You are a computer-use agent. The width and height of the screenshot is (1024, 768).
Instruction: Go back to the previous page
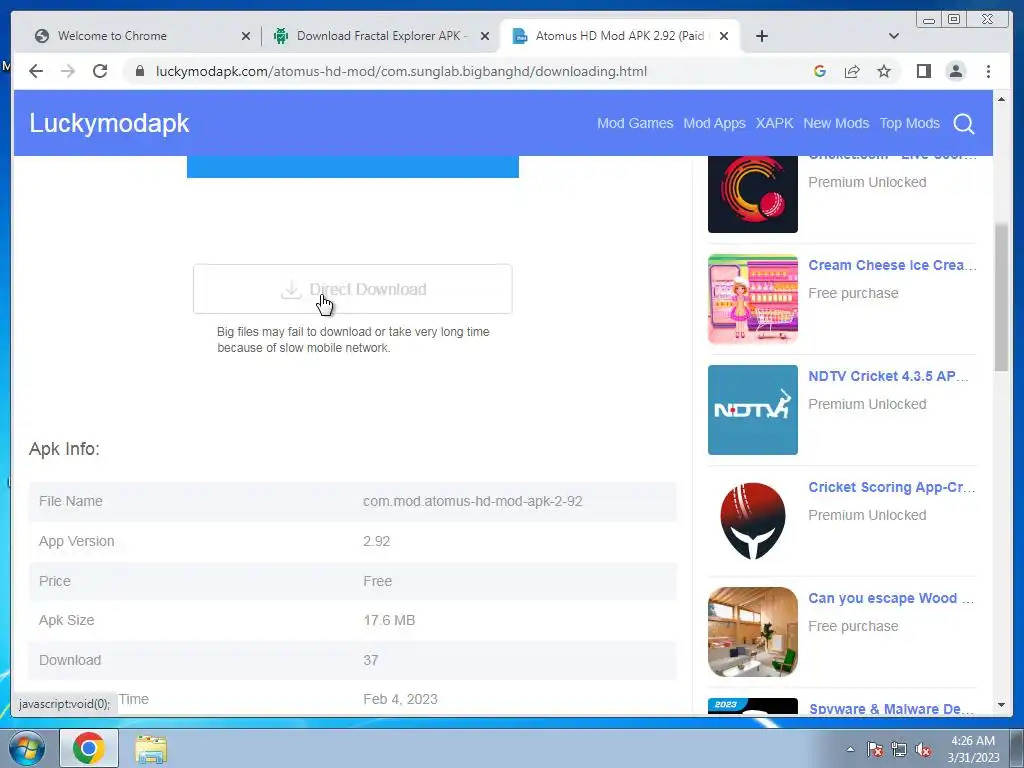point(36,71)
